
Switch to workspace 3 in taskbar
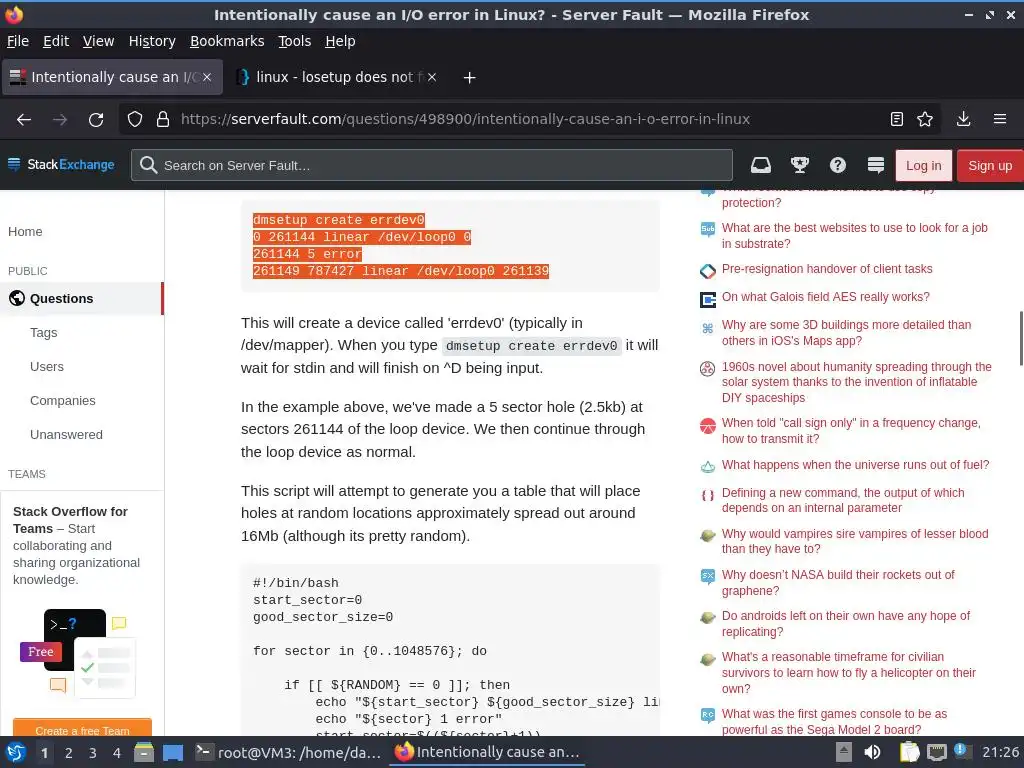coord(93,753)
